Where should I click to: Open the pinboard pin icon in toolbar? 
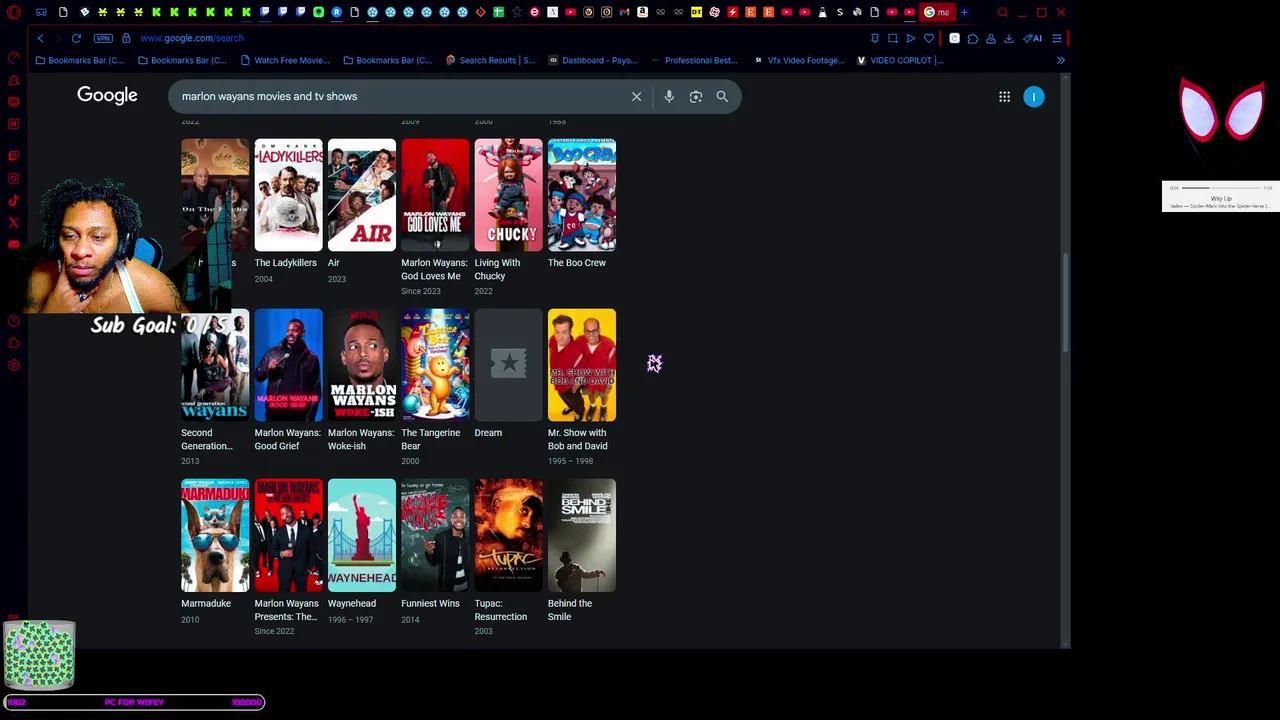[875, 38]
